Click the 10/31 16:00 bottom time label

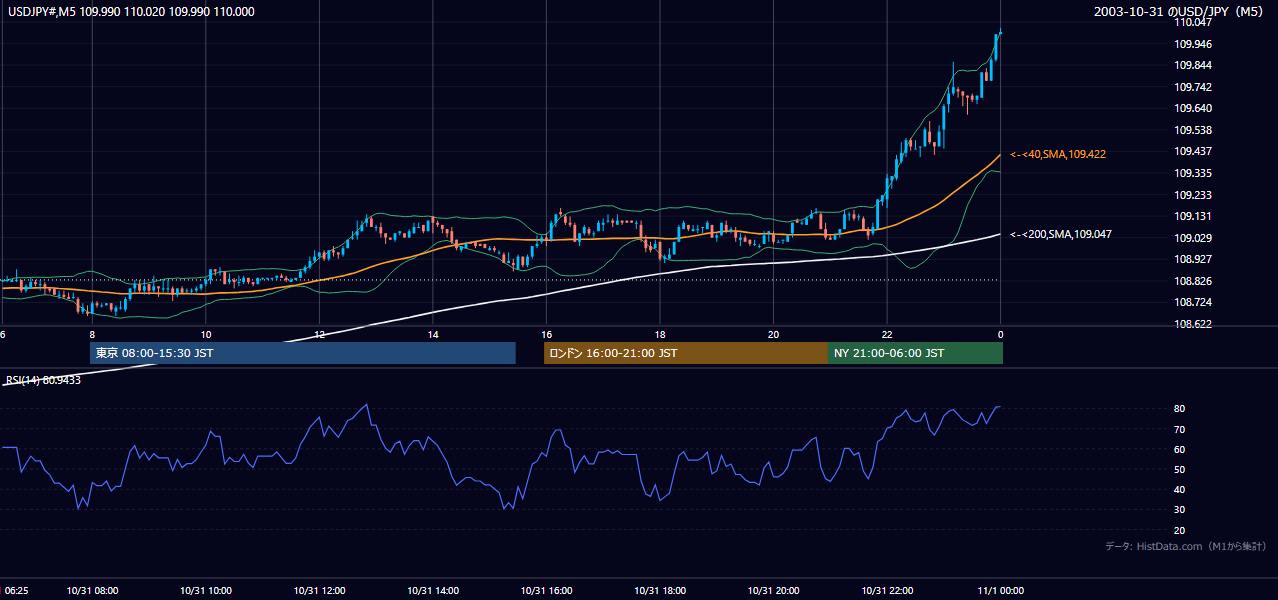pyautogui.click(x=546, y=591)
